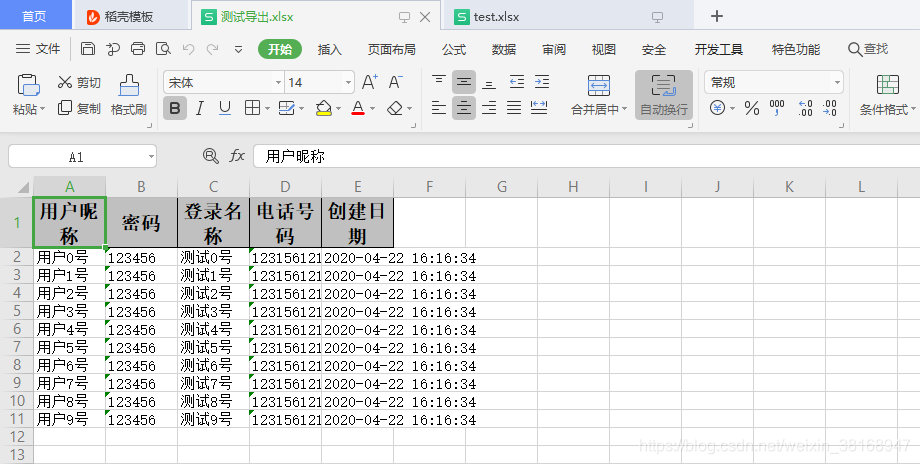The height and width of the screenshot is (464, 920).
Task: Apply the red font color A
Action: tap(358, 108)
